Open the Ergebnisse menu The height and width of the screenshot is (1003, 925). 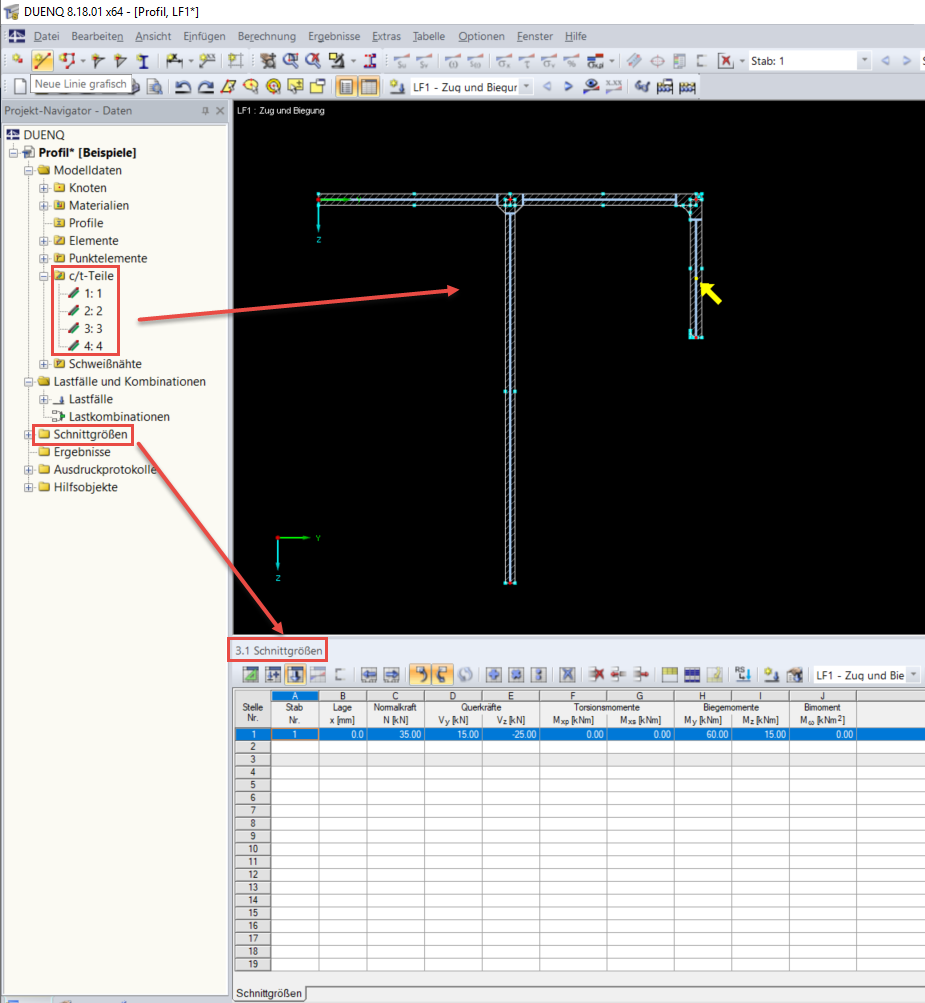tap(334, 36)
